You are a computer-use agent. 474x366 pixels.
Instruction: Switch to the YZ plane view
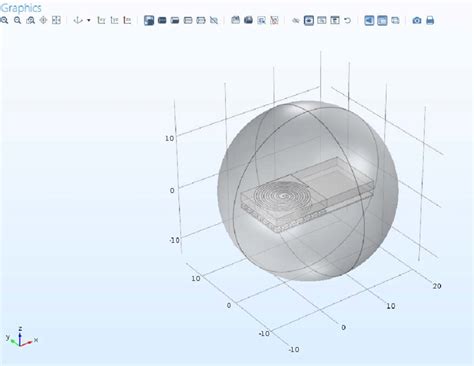coord(114,20)
